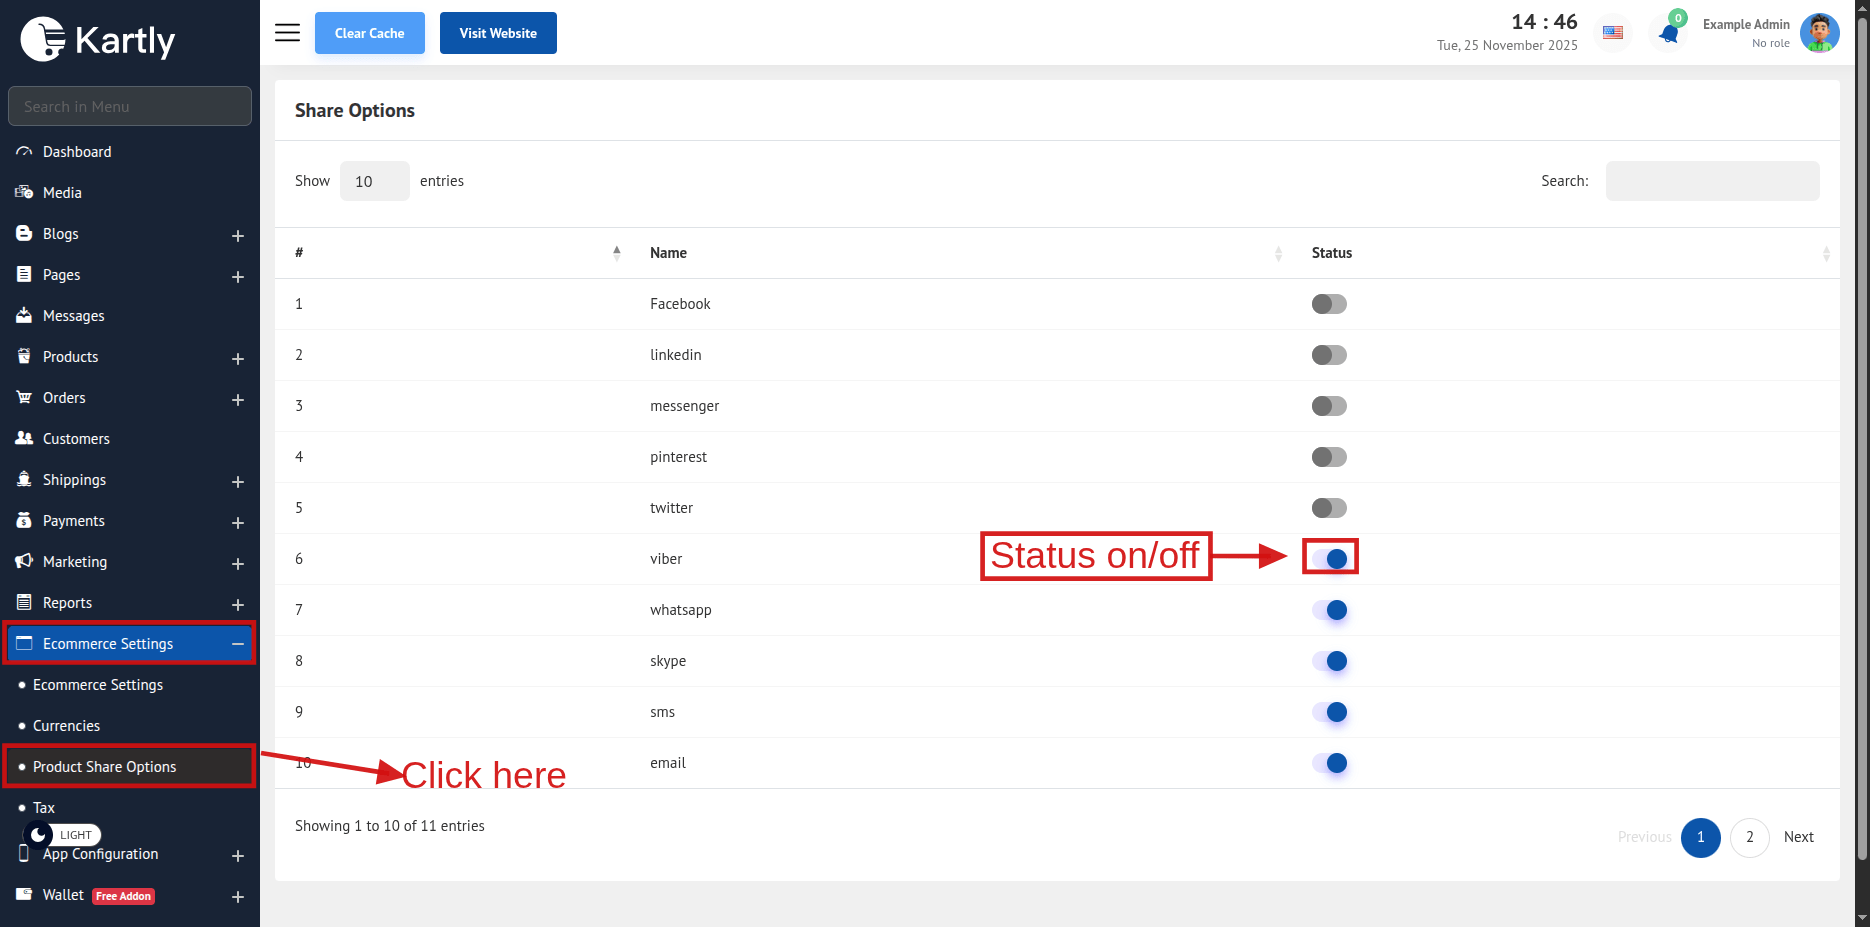This screenshot has width=1870, height=927.
Task: Open the notification bell icon
Action: tap(1668, 33)
